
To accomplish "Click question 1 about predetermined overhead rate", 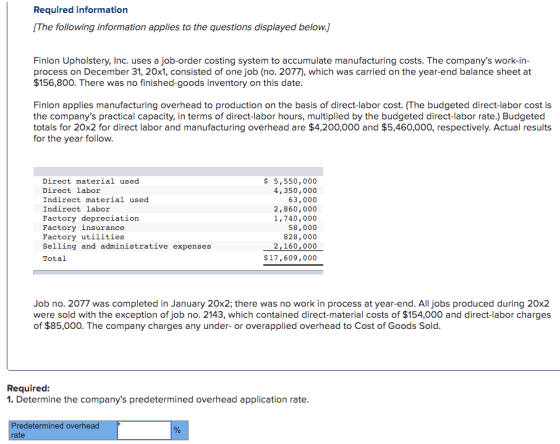I will (x=158, y=399).
